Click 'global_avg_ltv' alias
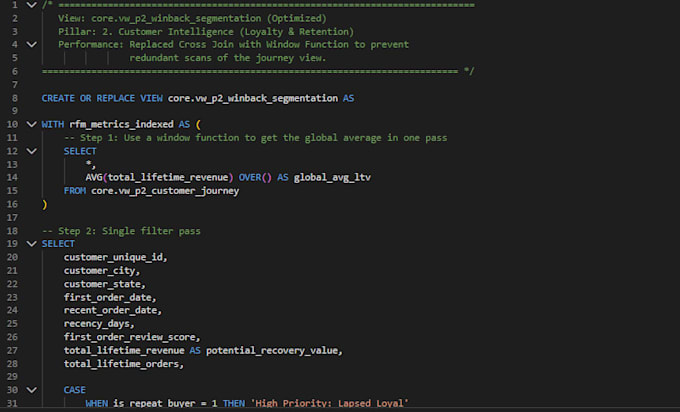 332,178
